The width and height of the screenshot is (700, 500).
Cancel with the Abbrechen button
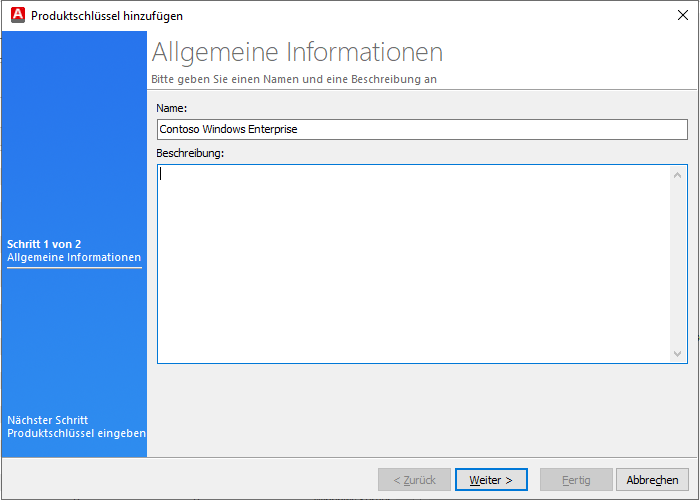pyautogui.click(x=652, y=480)
